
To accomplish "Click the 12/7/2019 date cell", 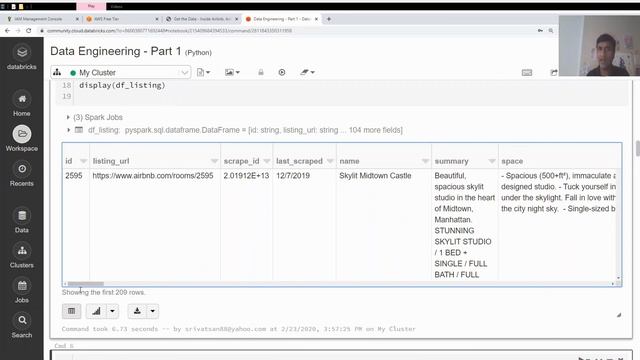I will point(293,176).
